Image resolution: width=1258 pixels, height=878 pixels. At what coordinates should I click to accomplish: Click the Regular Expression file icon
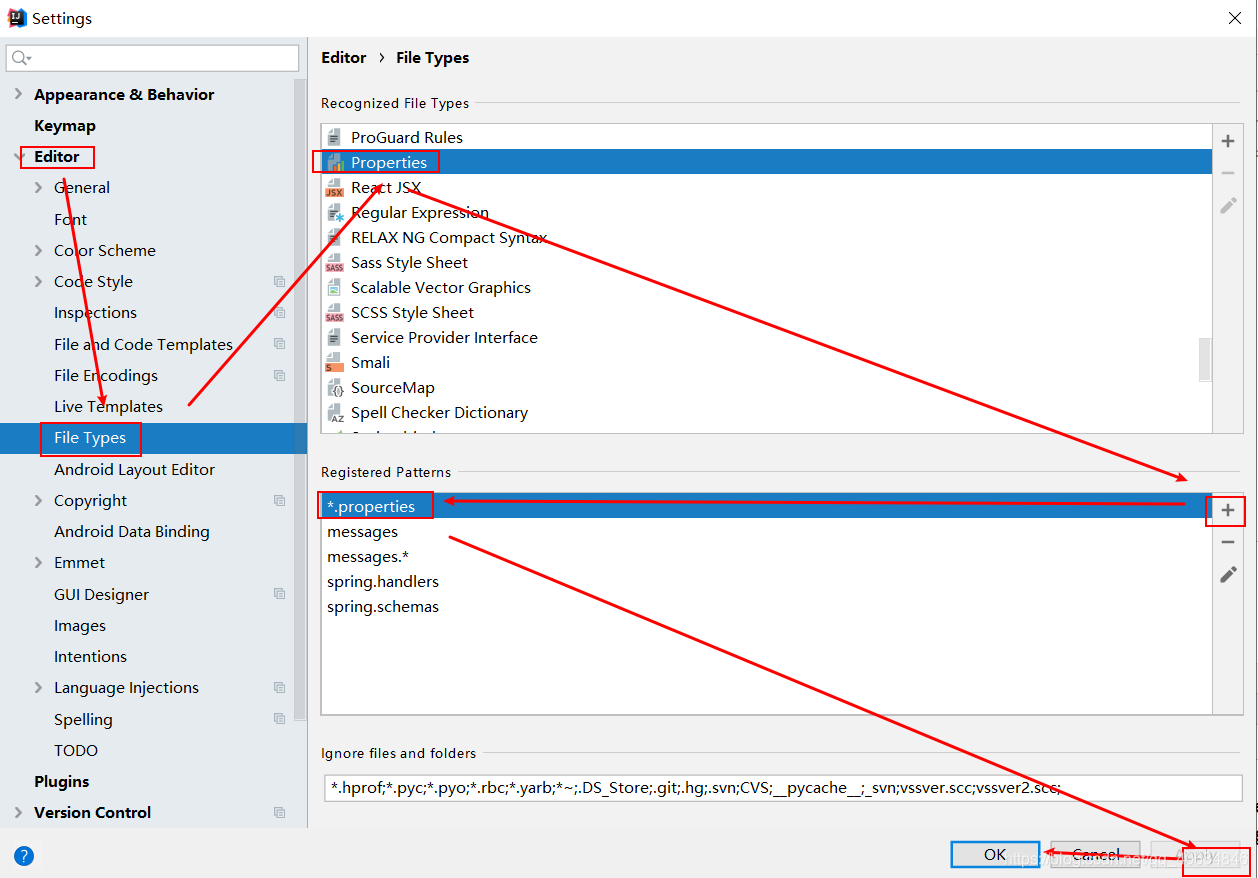pyautogui.click(x=335, y=213)
